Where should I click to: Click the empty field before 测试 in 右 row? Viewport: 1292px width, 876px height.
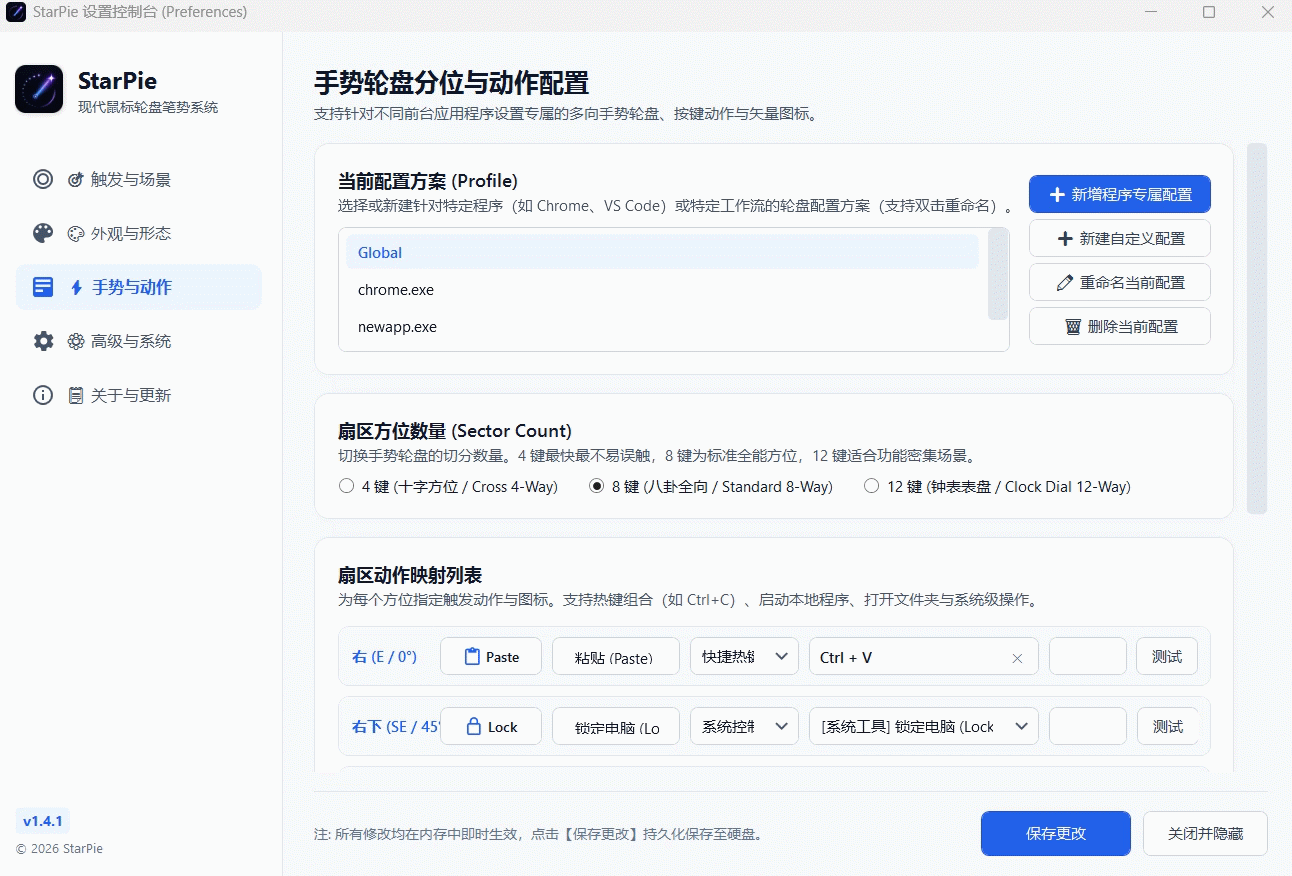point(1087,657)
